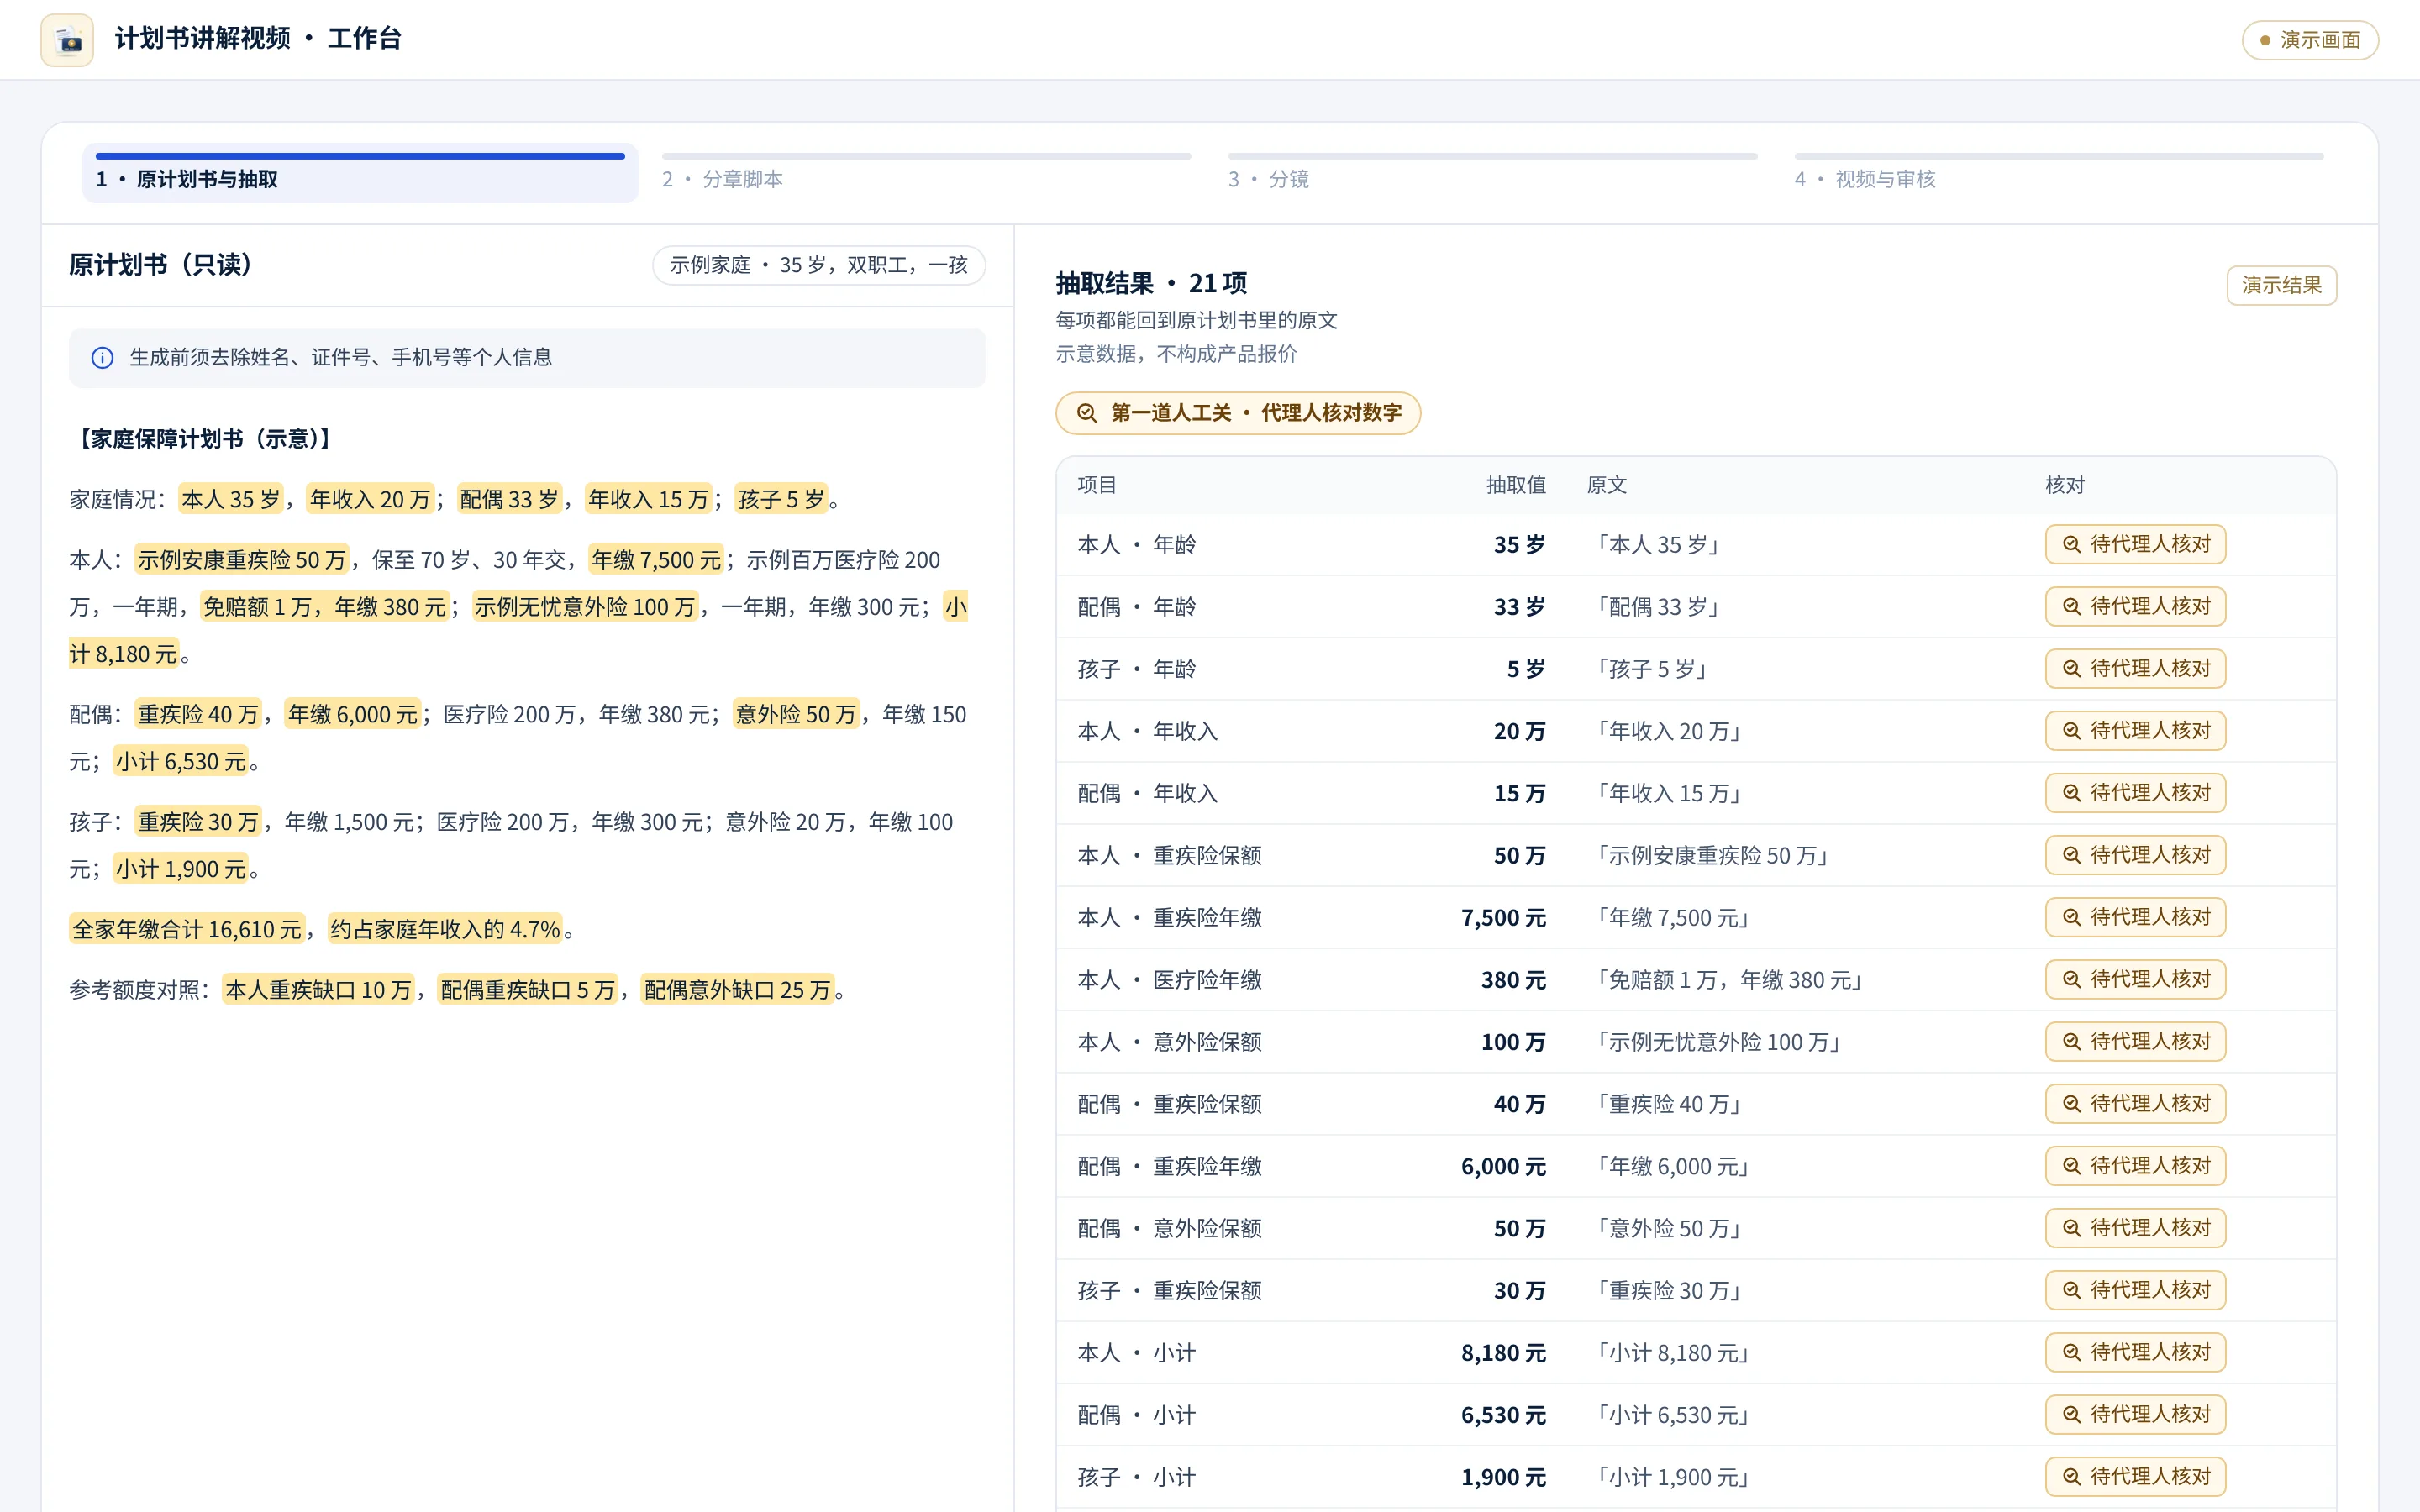
Task: Click highlighted 全家年缴合计 16,610 元
Action: [x=187, y=929]
